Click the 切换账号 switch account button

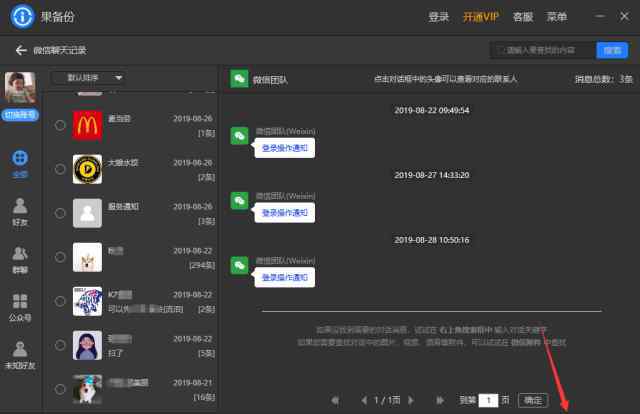pyautogui.click(x=20, y=115)
